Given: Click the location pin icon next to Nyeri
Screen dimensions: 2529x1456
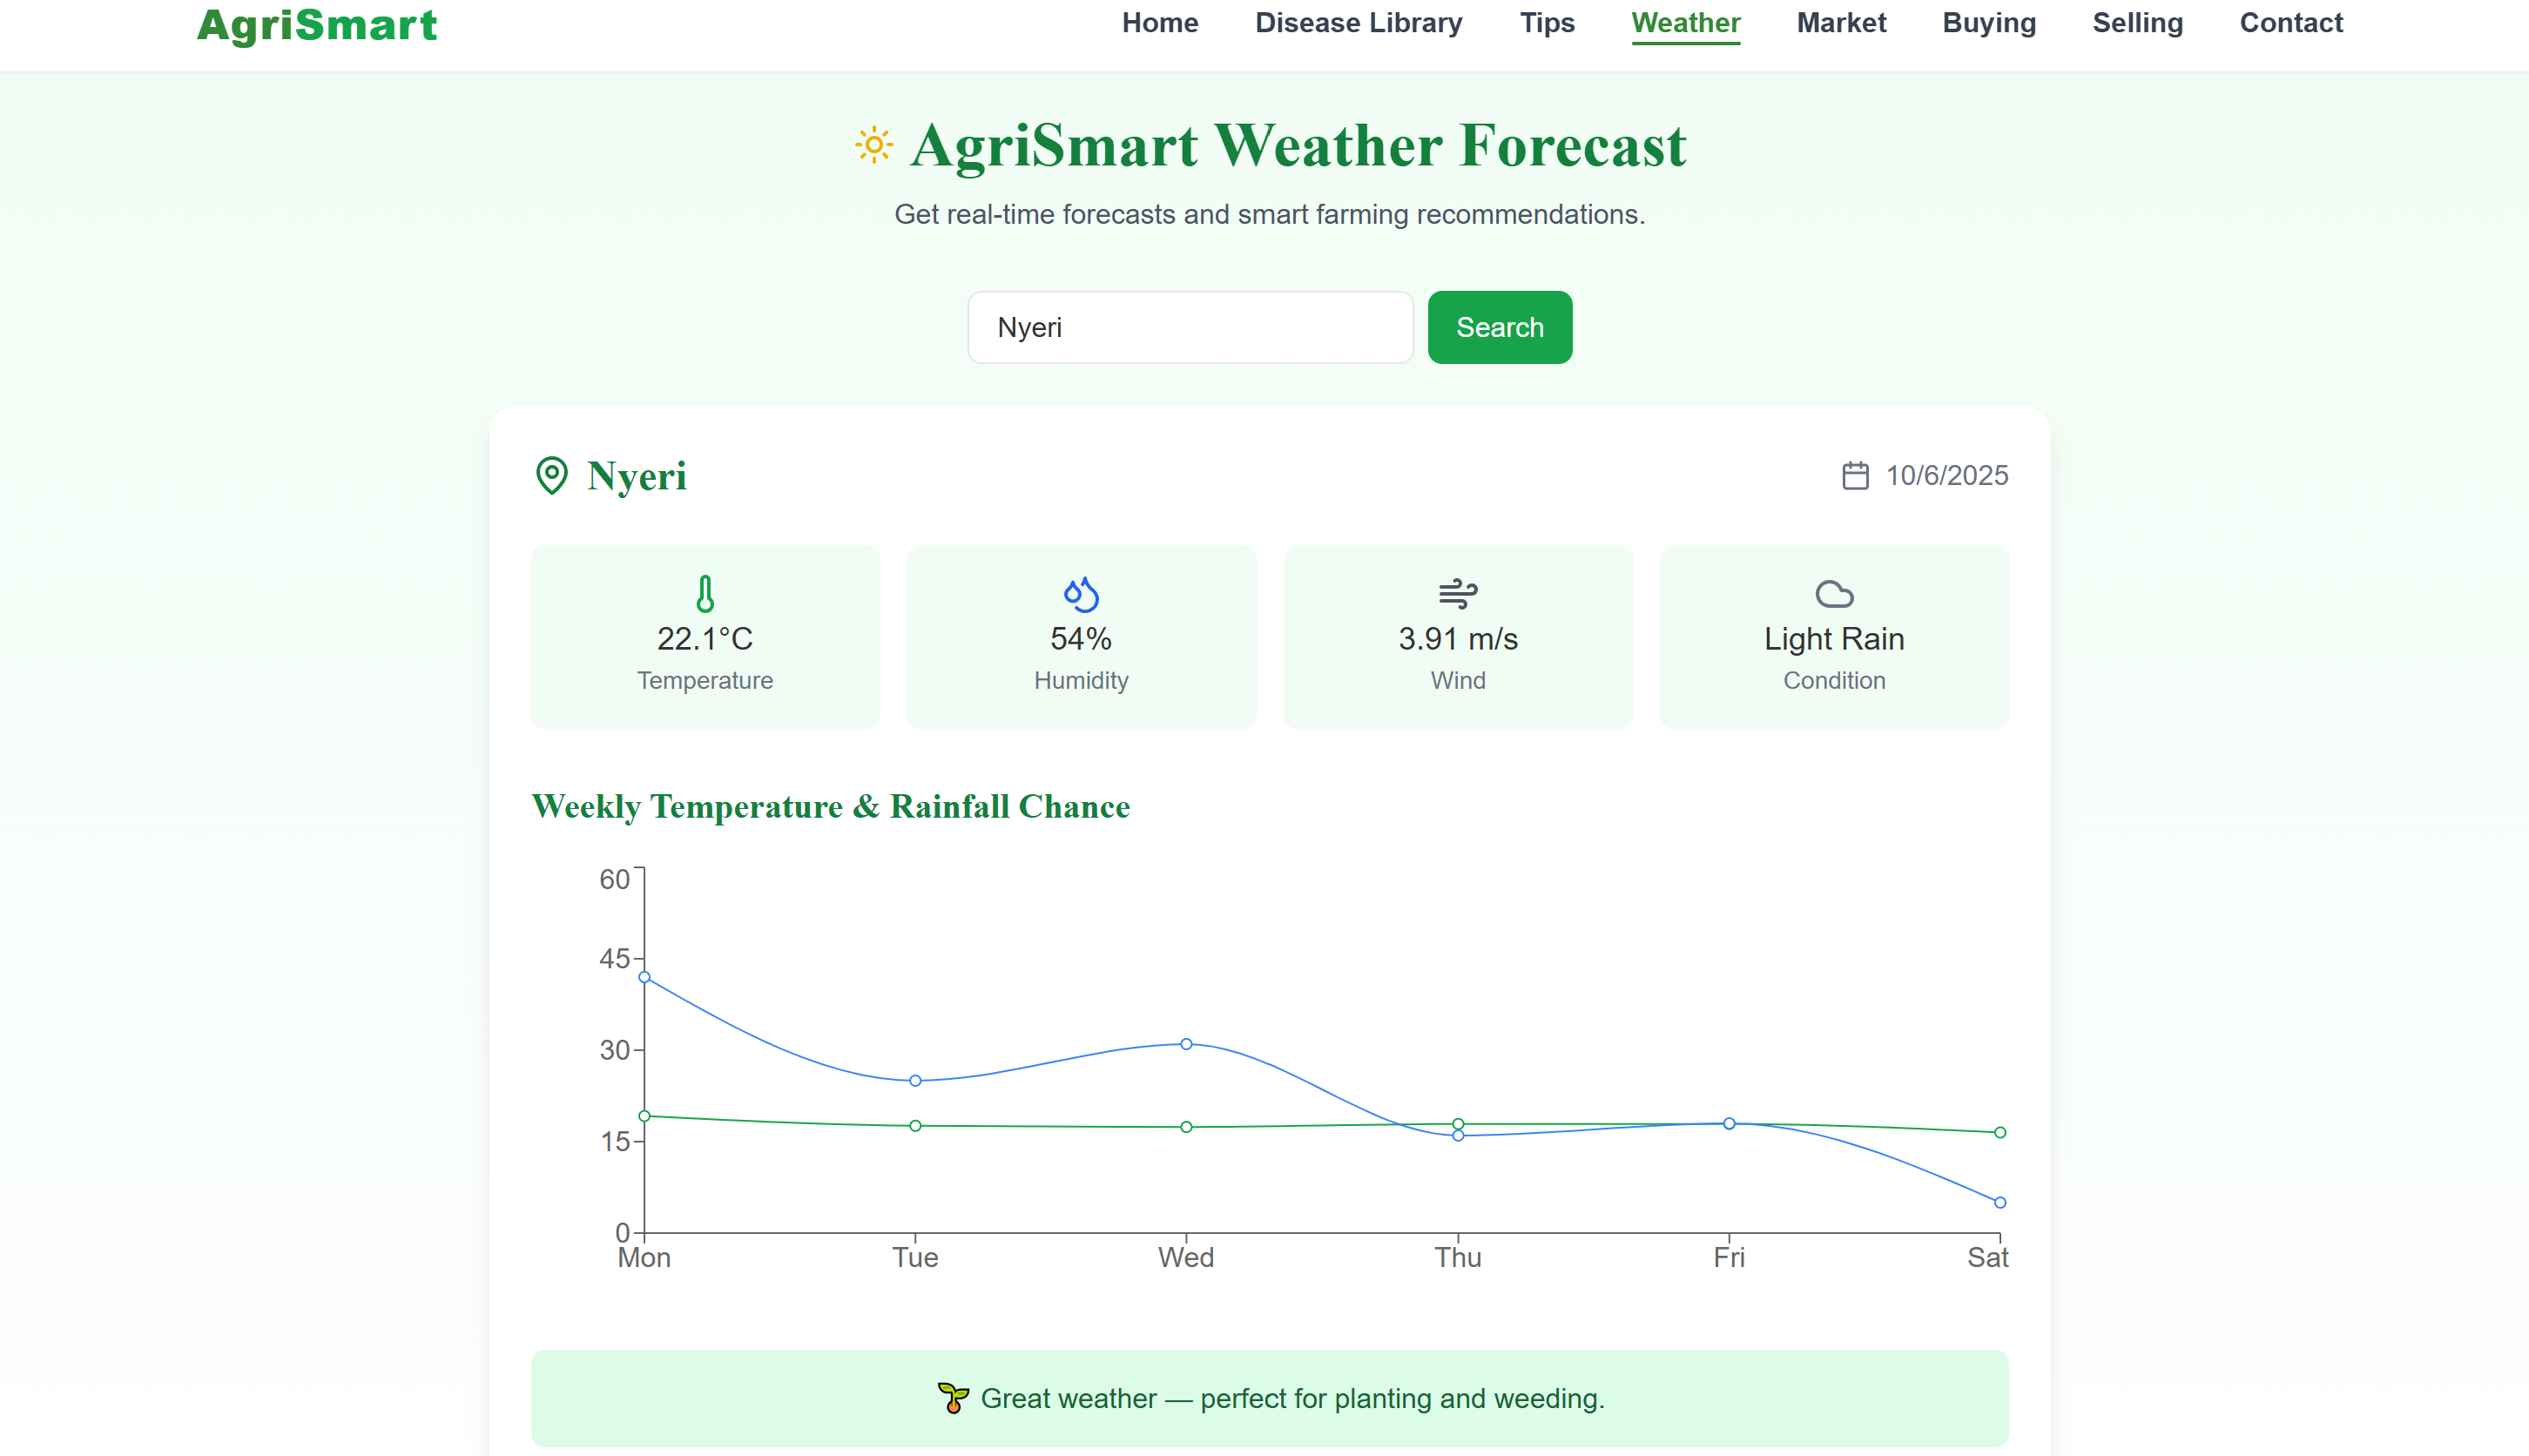Looking at the screenshot, I should coord(552,476).
